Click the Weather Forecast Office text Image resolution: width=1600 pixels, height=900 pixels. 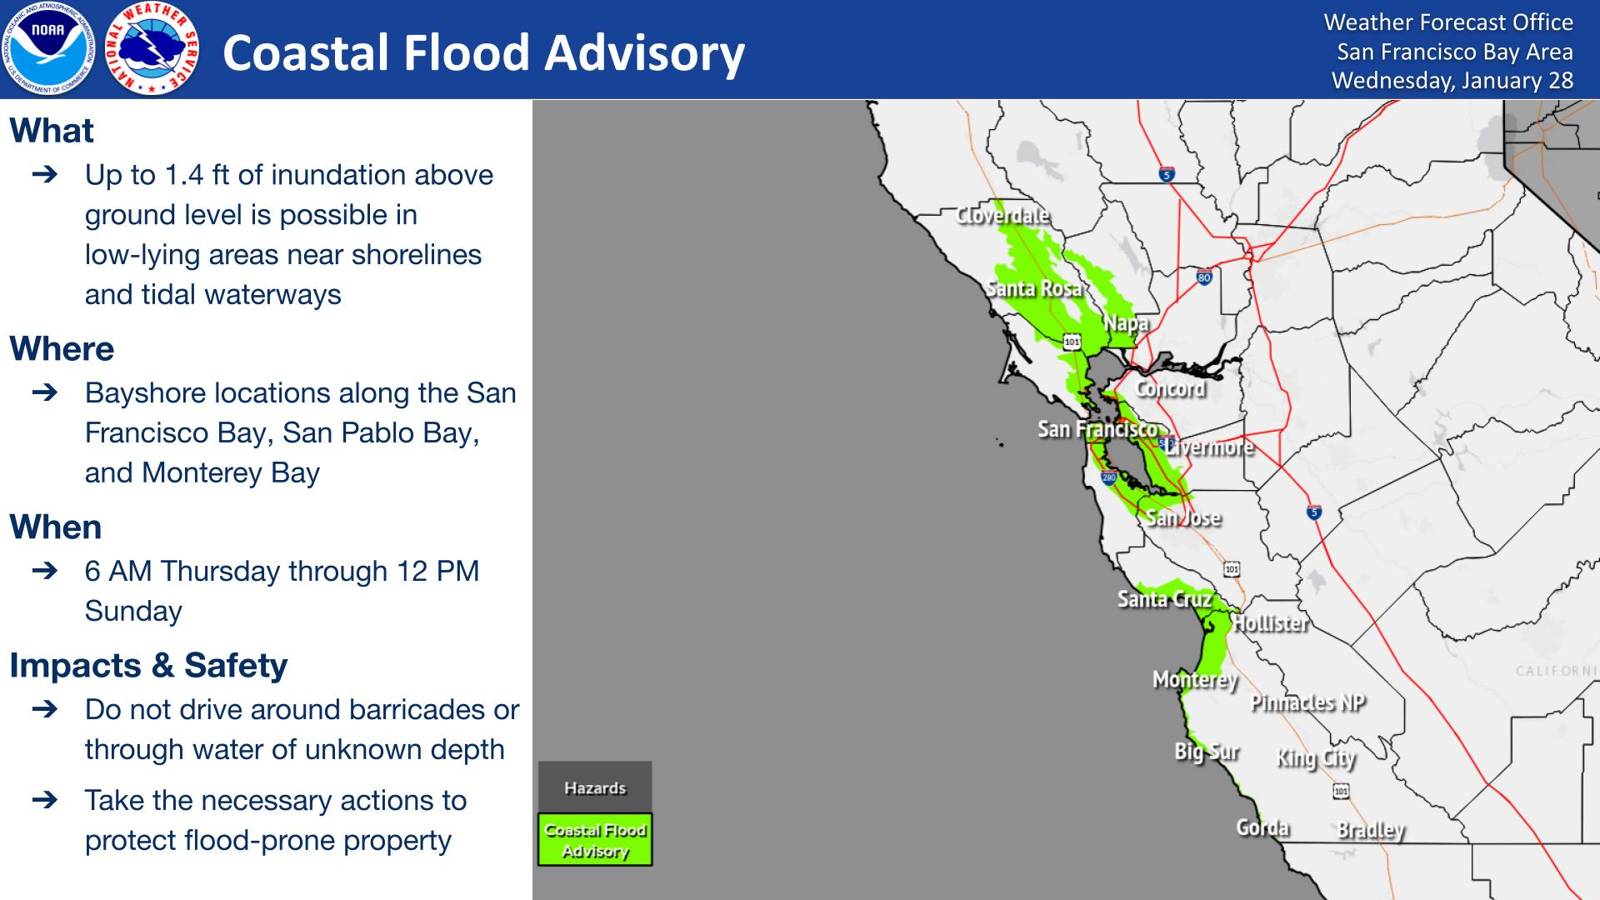tap(1448, 22)
